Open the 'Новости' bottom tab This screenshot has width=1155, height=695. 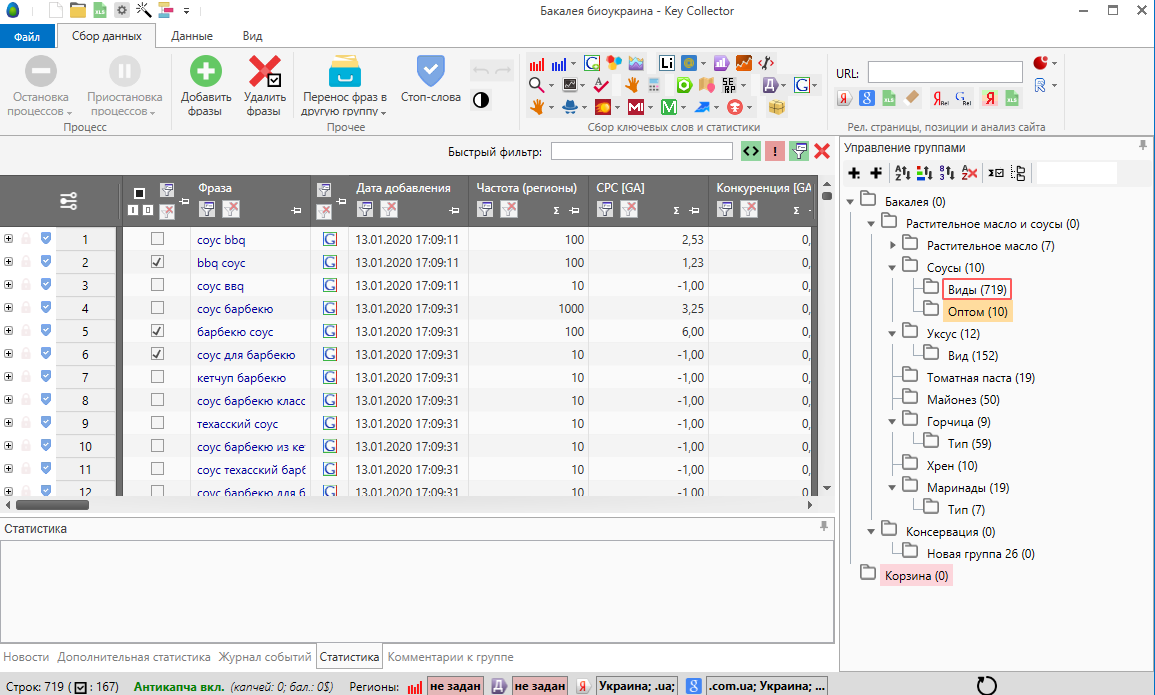(26, 657)
